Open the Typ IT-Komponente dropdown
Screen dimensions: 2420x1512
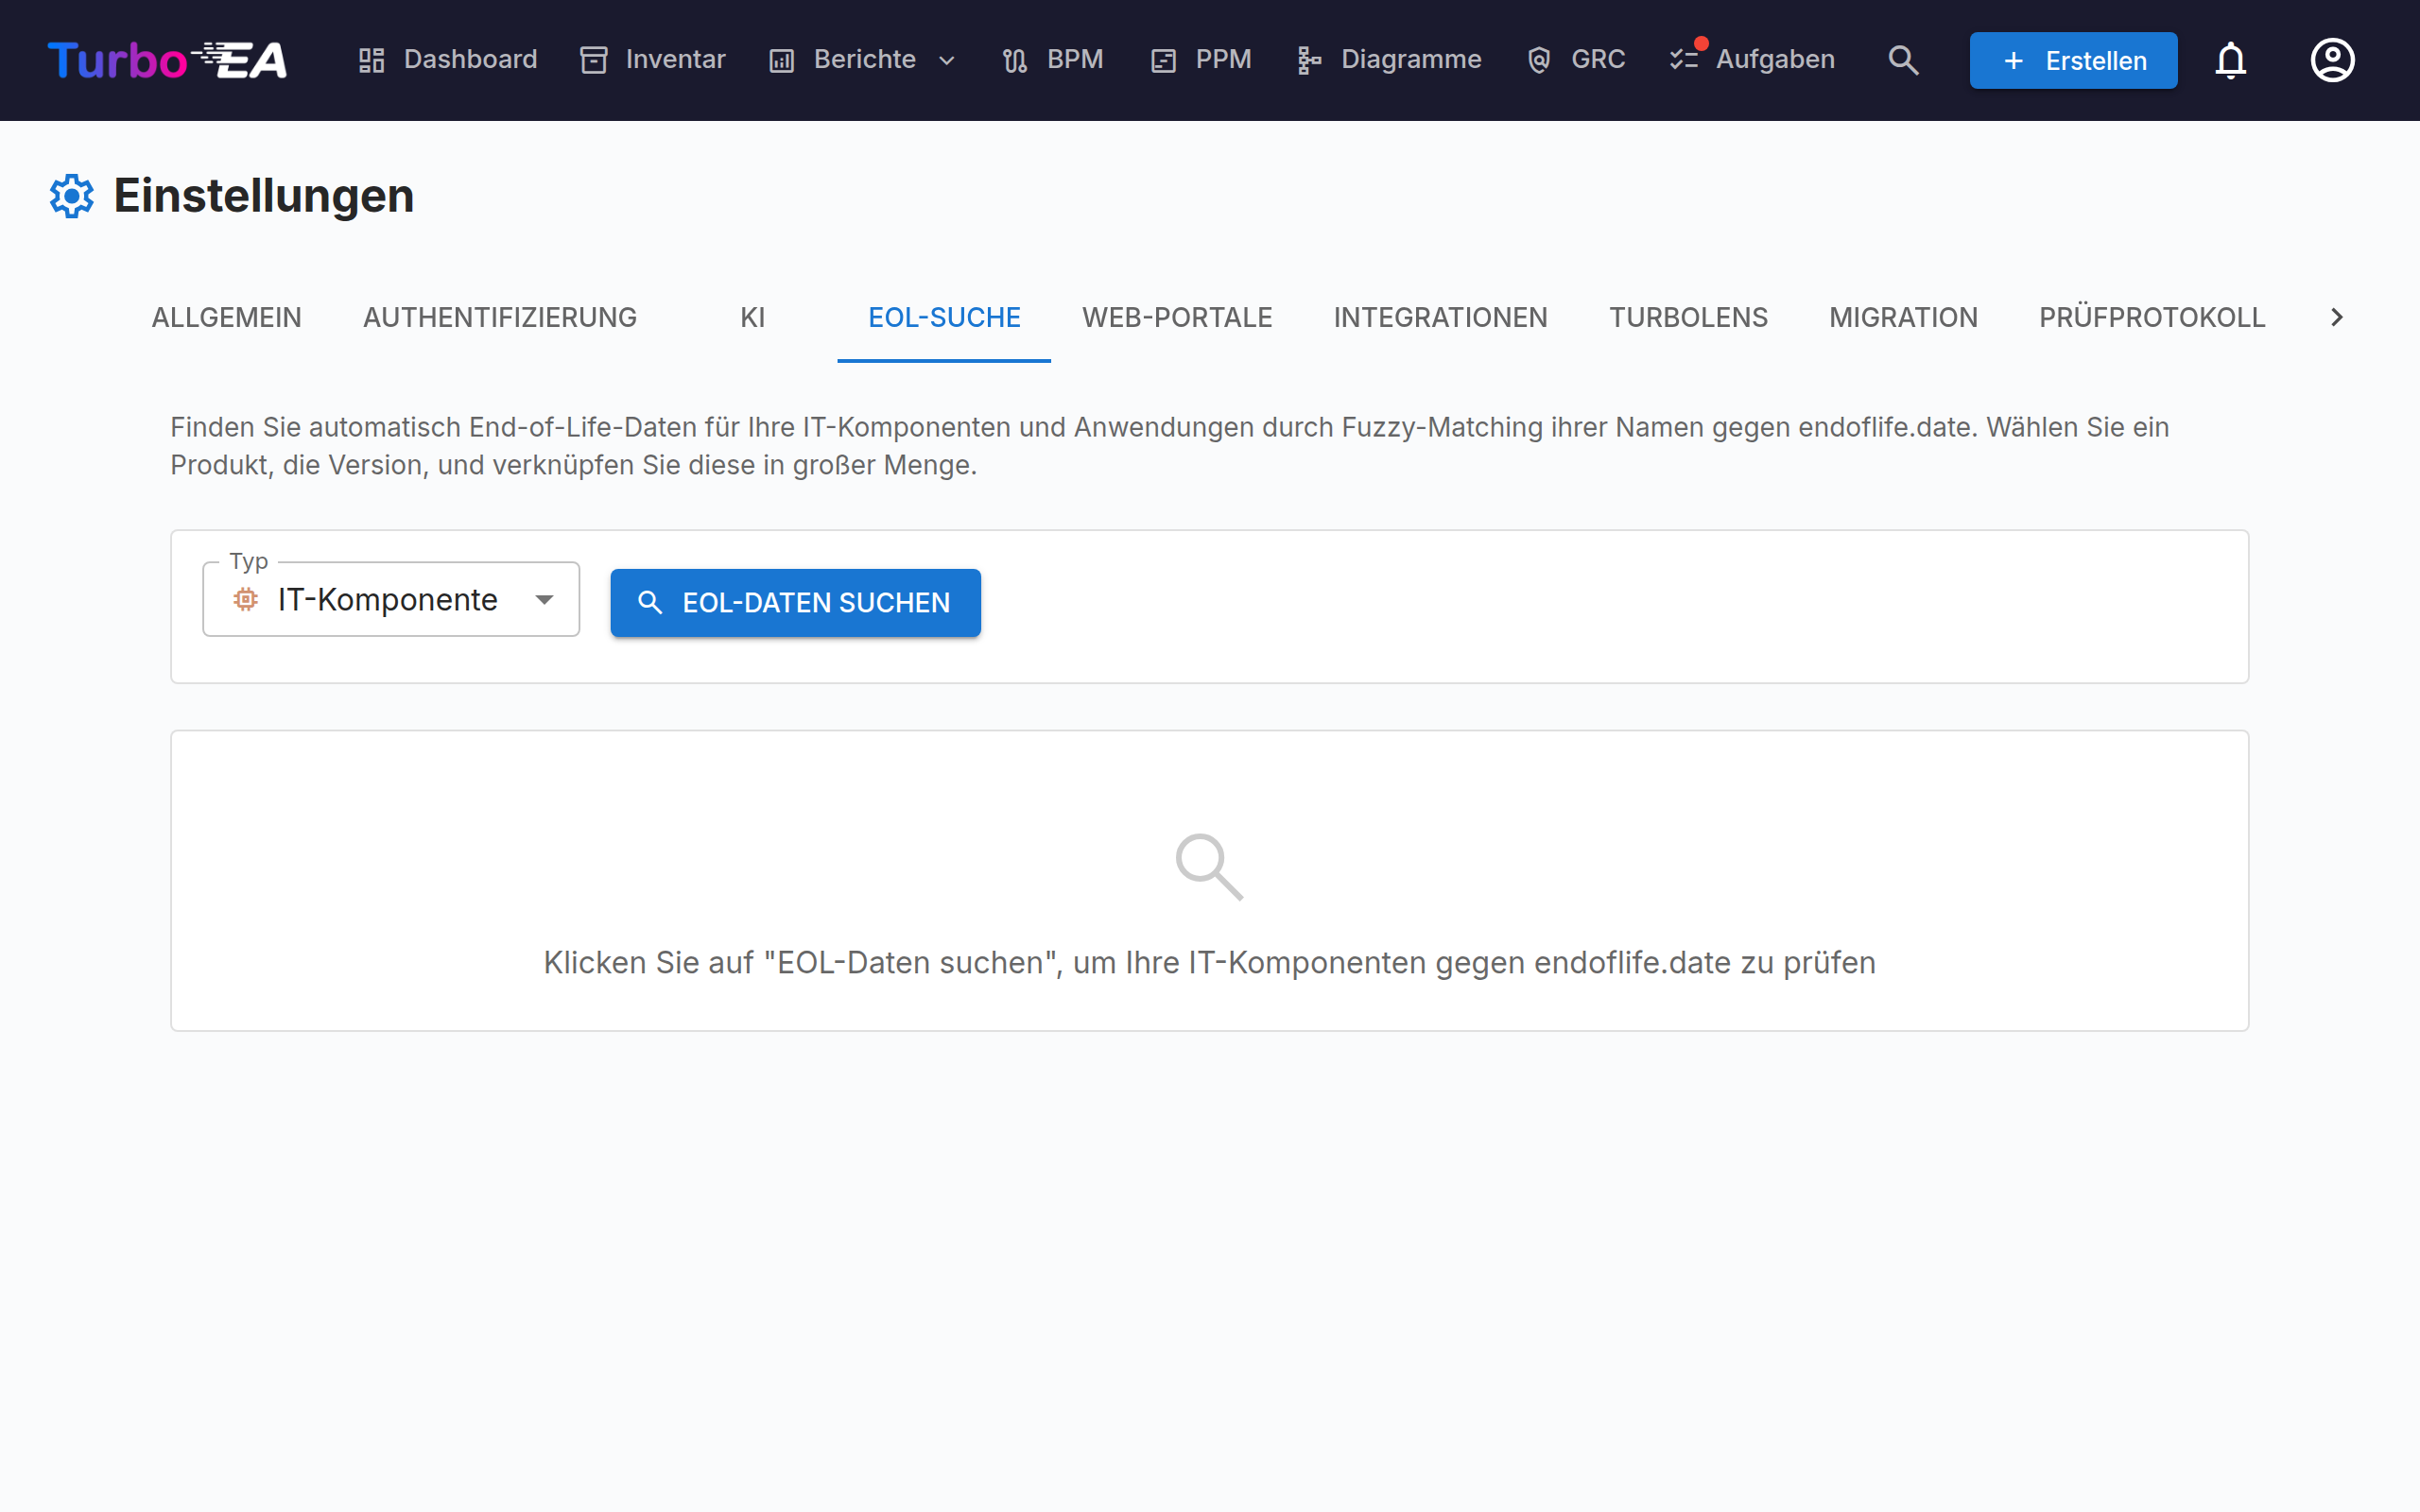[391, 599]
